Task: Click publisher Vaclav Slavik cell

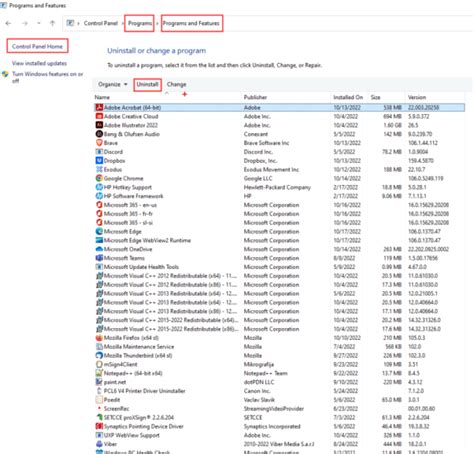Action: [x=259, y=400]
